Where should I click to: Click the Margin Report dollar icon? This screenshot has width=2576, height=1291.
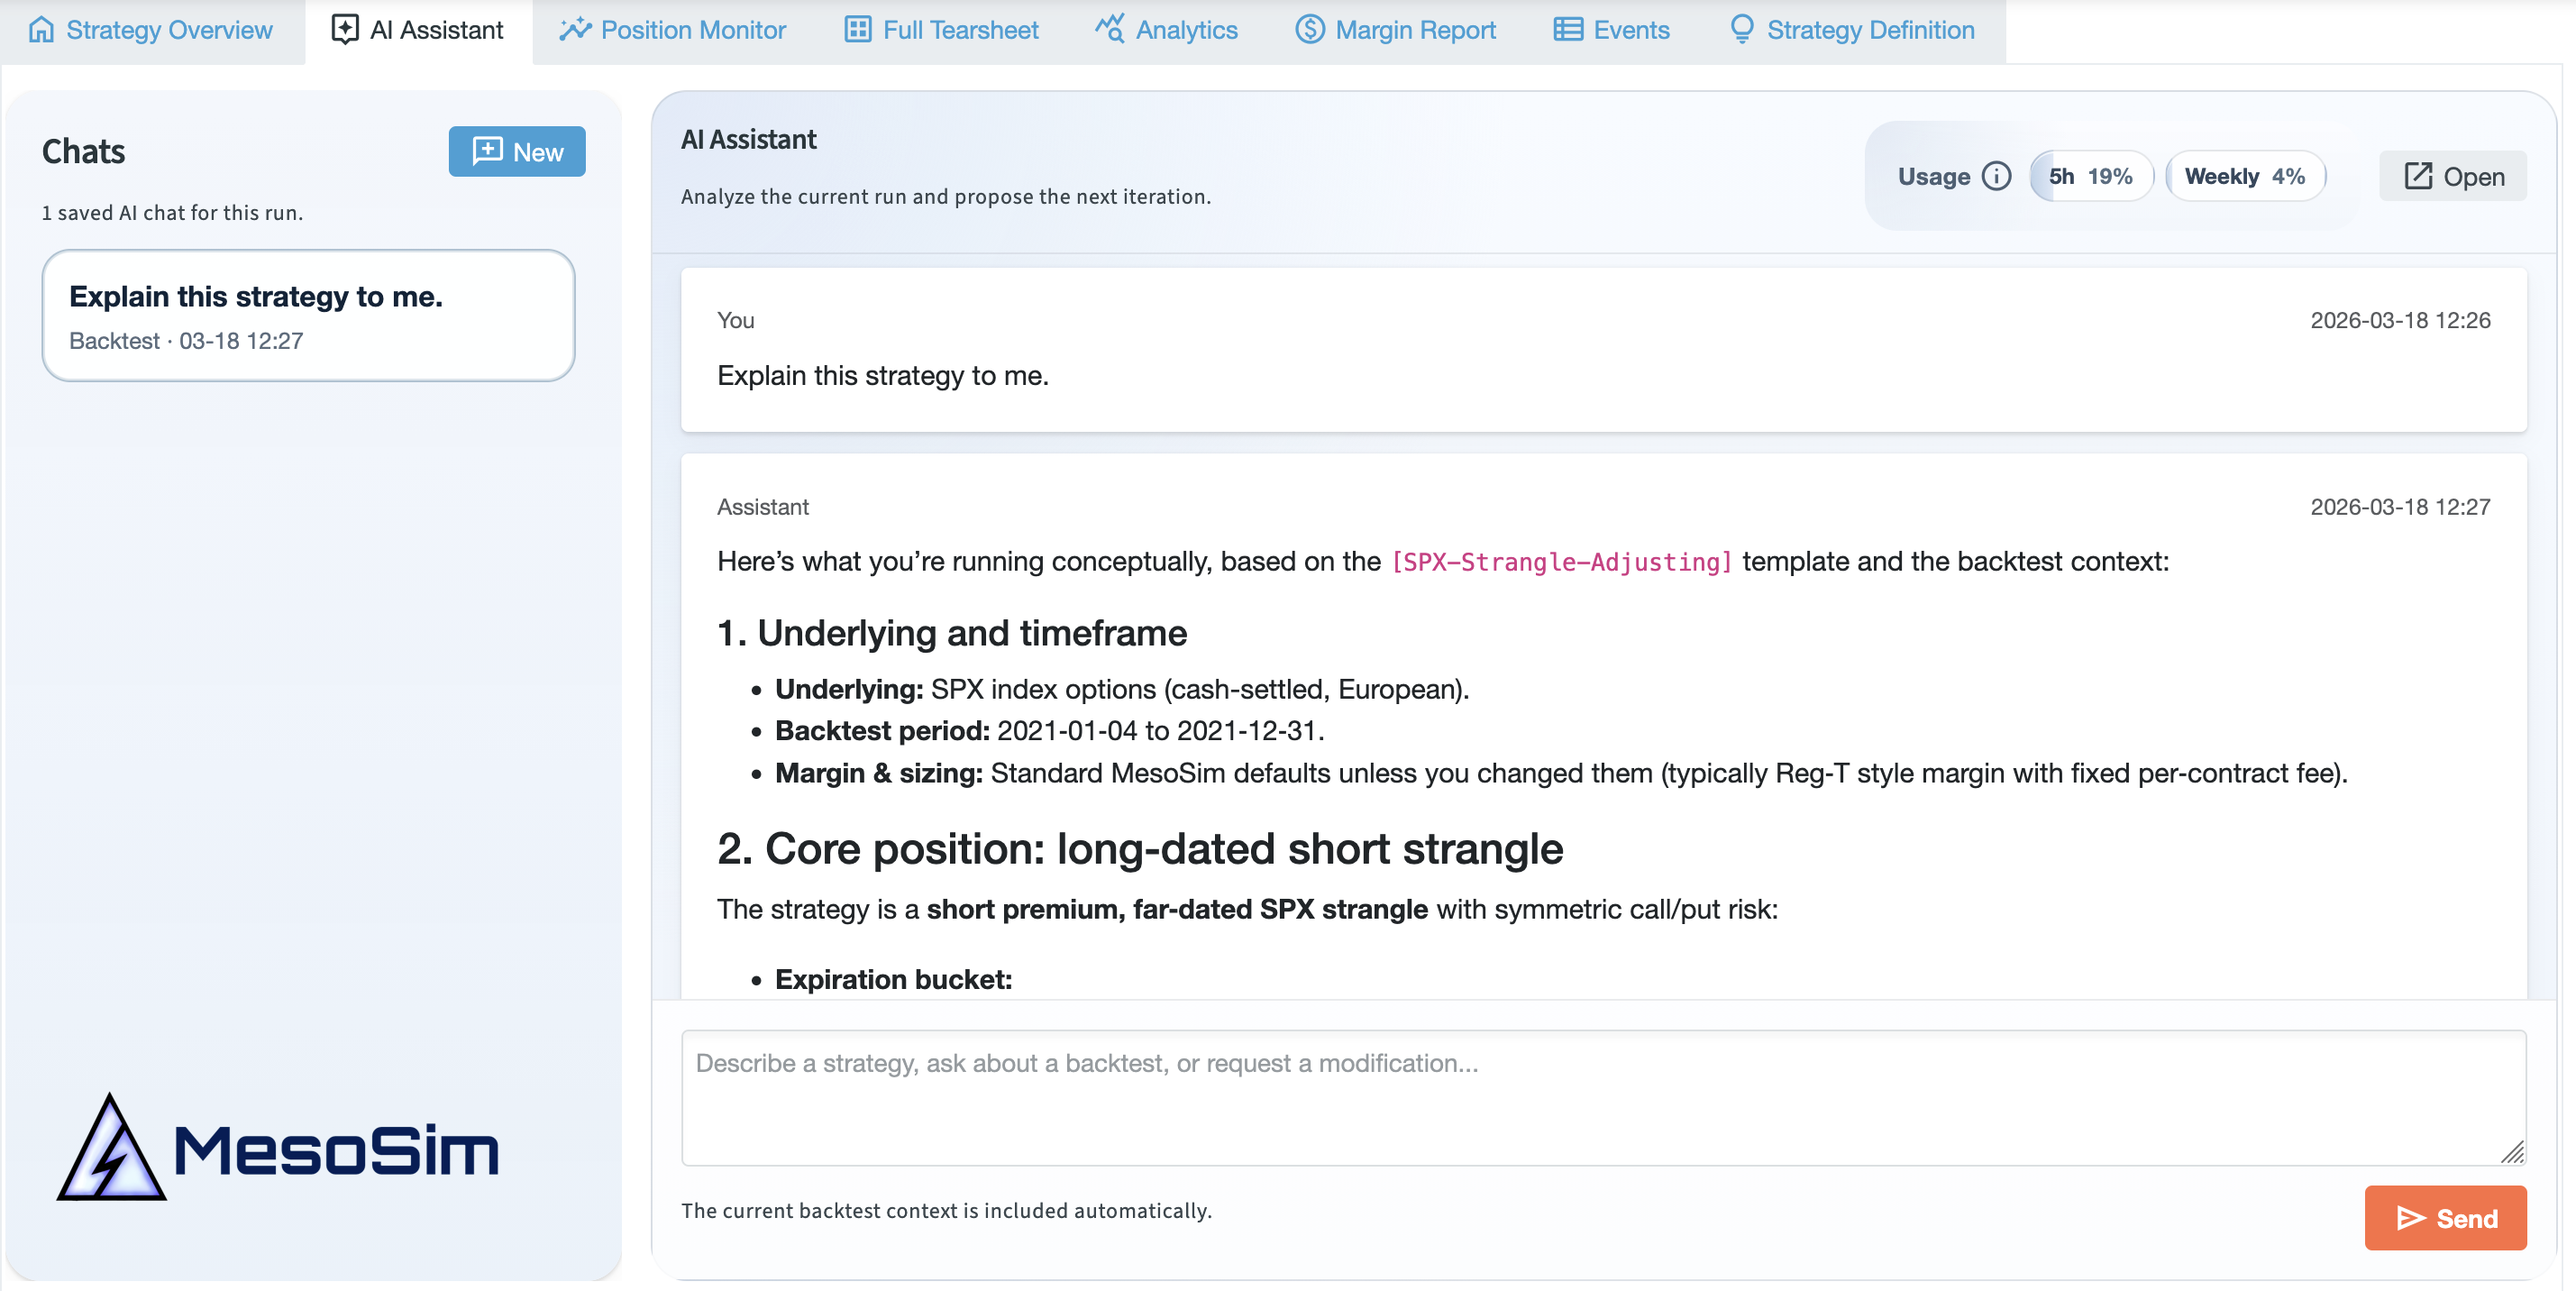point(1308,30)
